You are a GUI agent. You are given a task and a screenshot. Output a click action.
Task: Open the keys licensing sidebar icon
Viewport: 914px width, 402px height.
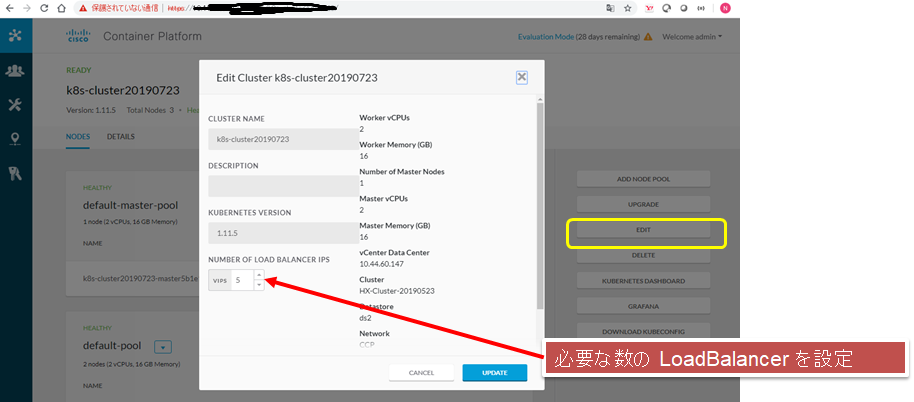[15, 173]
